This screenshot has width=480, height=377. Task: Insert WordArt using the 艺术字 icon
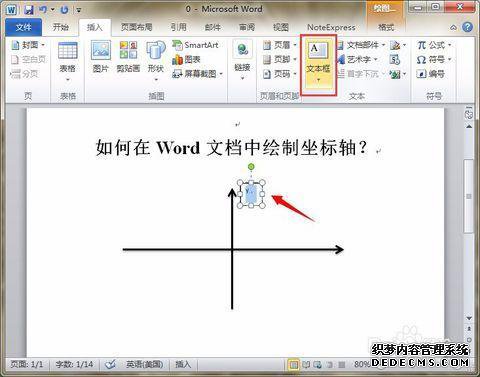(341, 59)
